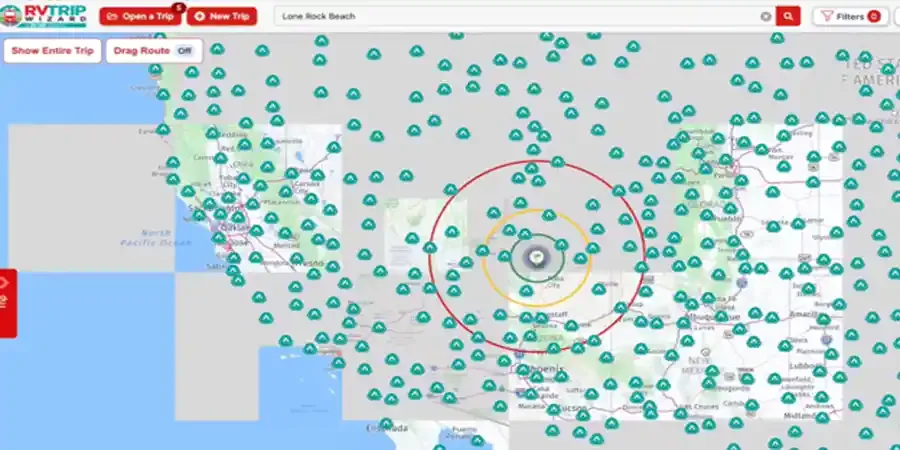Click the RV Trip Wizard logo
This screenshot has width=900, height=450.
point(44,15)
